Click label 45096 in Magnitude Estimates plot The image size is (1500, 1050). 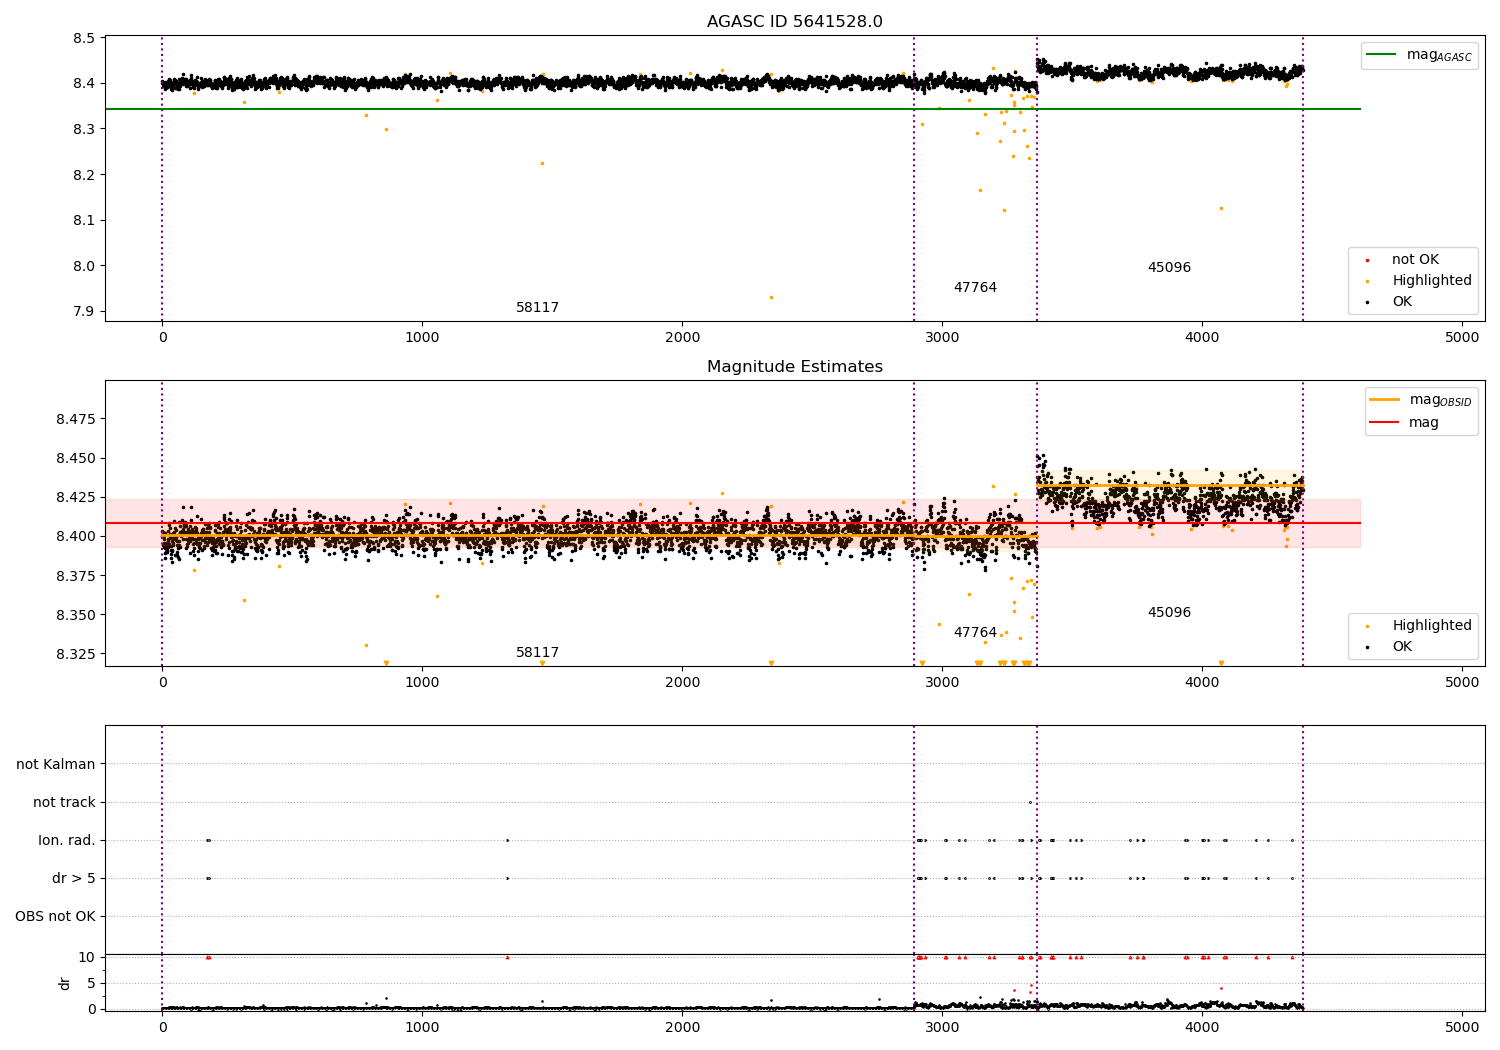click(x=1169, y=613)
